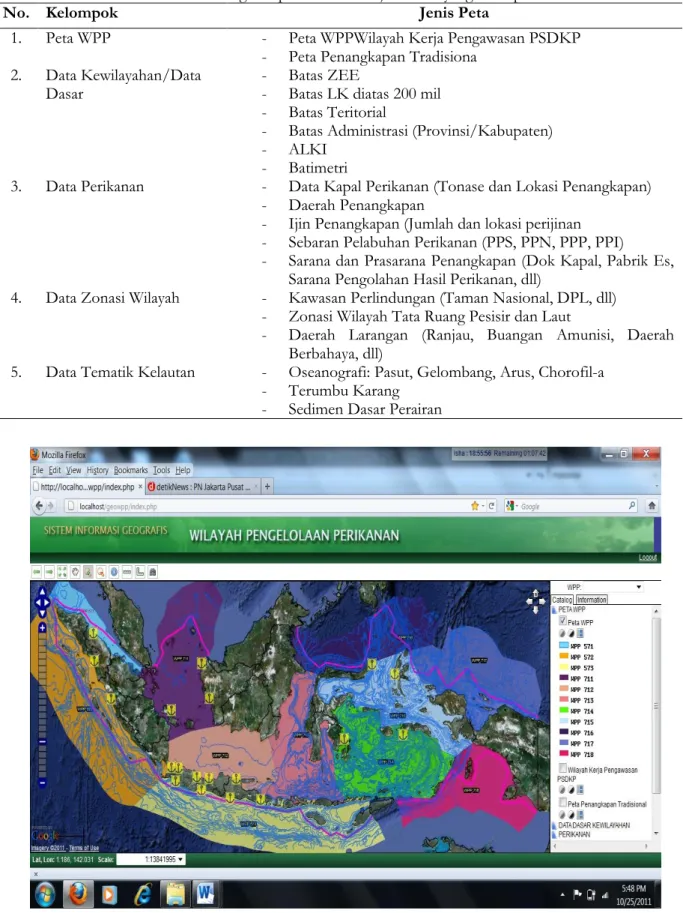Image resolution: width=683 pixels, height=913 pixels.
Task: Switch to the Information tab
Action: click(592, 599)
